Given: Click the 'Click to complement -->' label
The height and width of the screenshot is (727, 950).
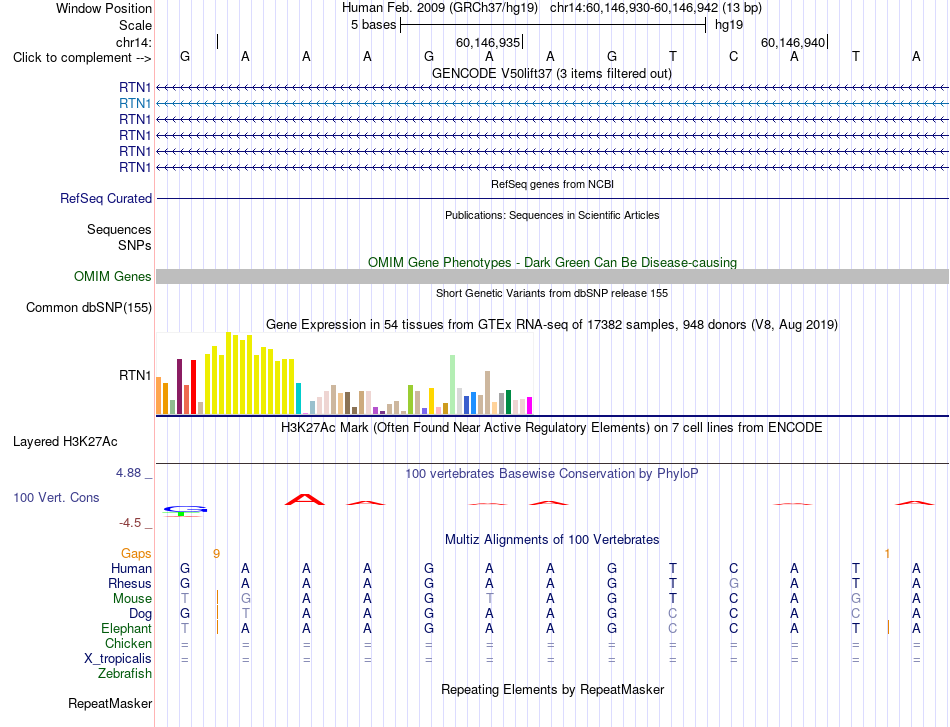Looking at the screenshot, I should click(x=82, y=58).
